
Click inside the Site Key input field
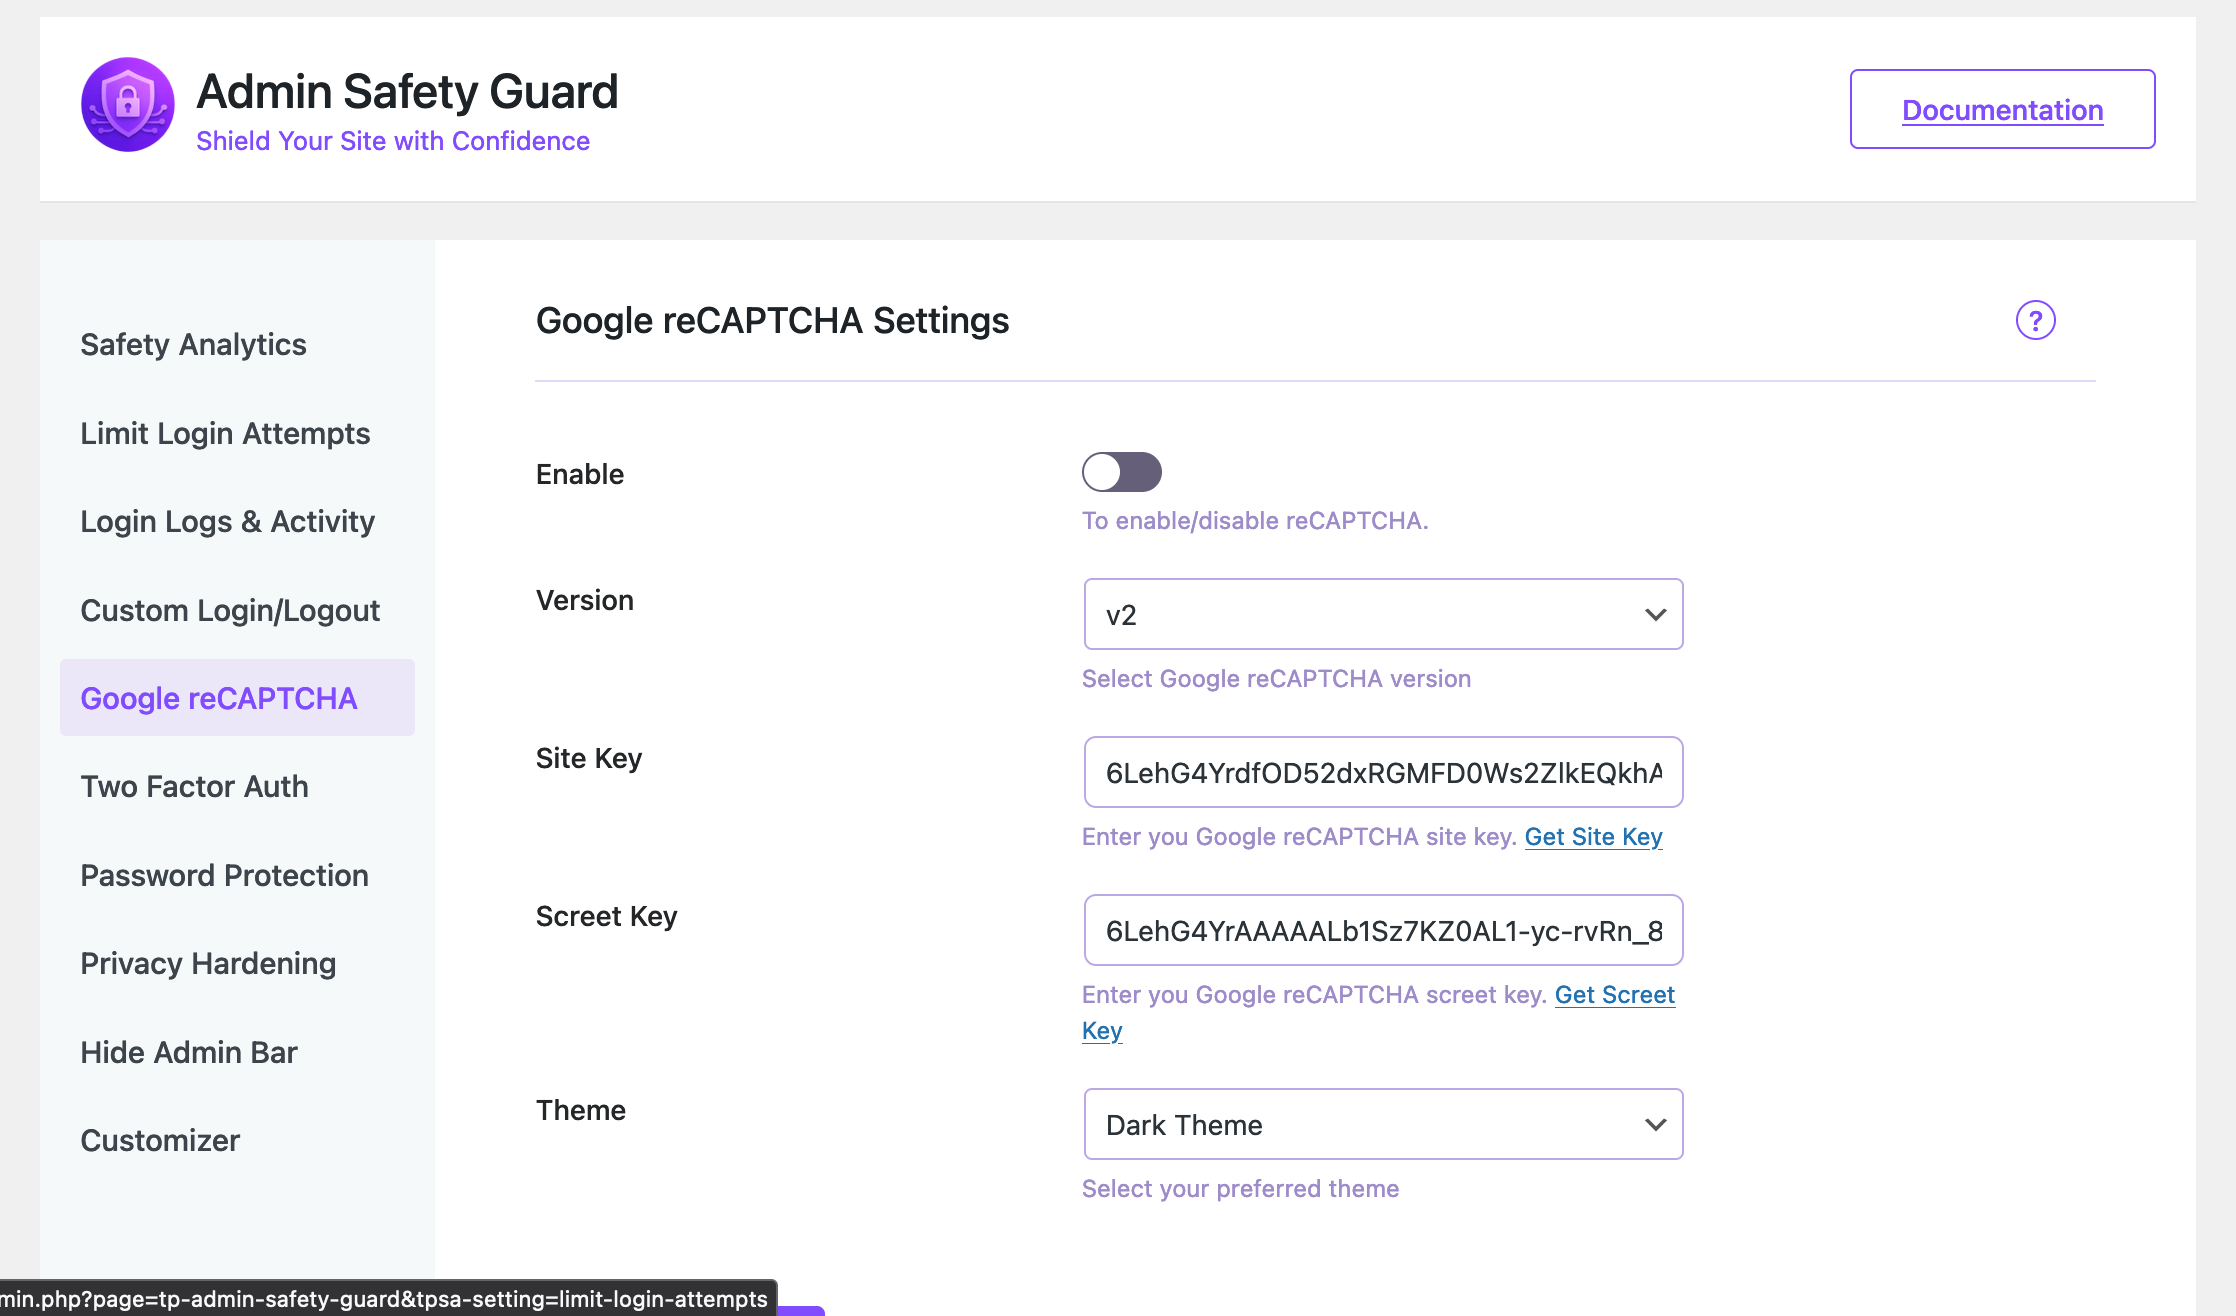pos(1382,772)
